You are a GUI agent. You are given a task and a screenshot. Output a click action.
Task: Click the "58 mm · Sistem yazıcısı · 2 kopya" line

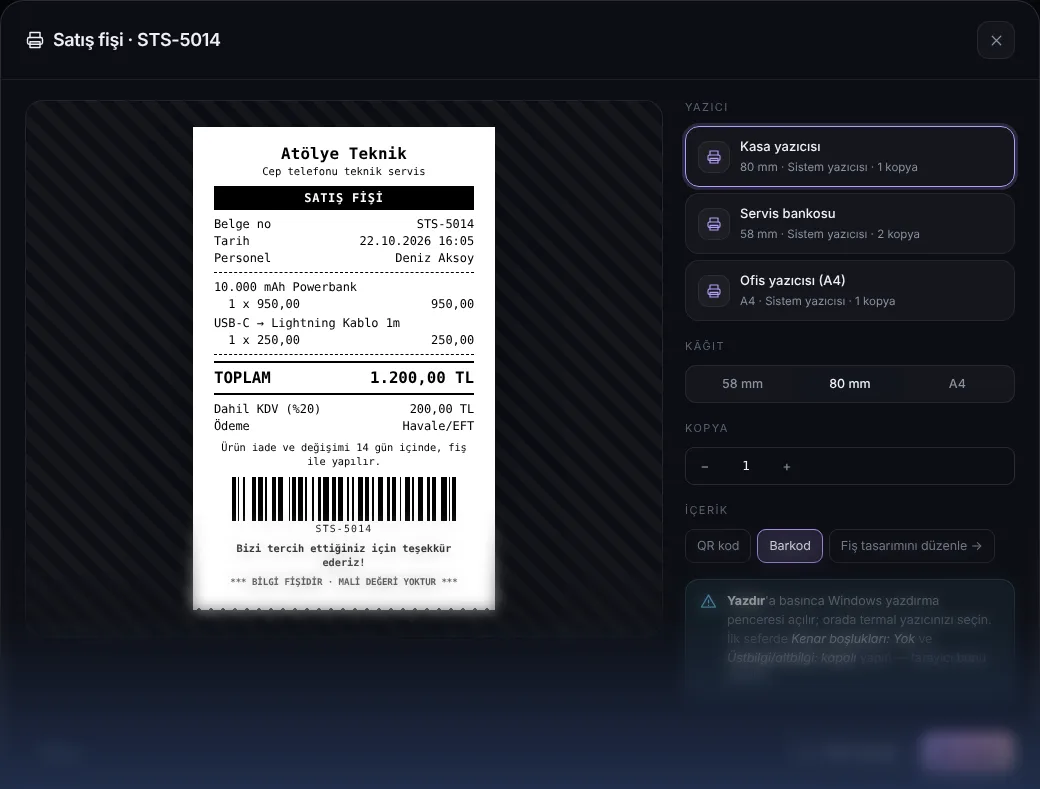click(x=830, y=234)
